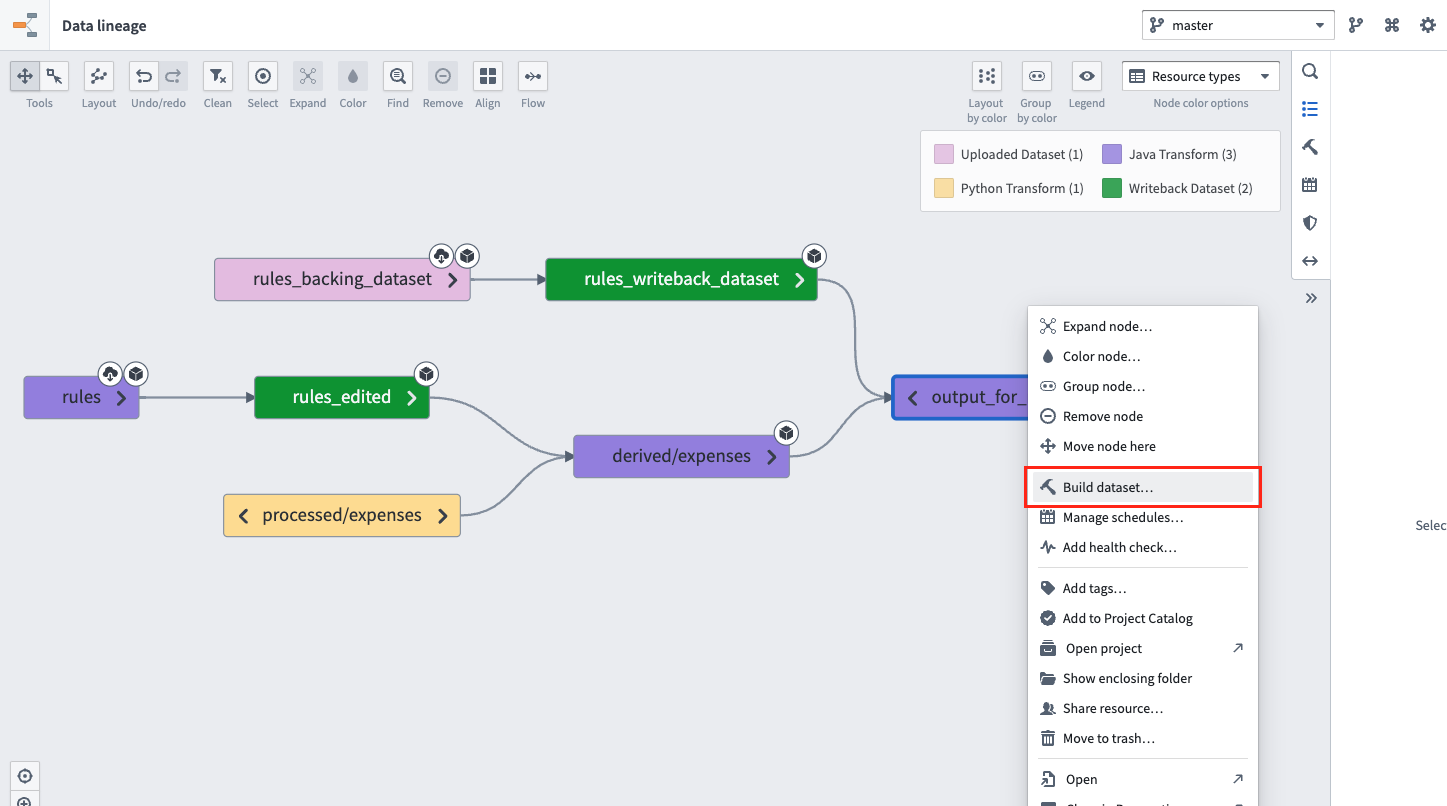Select the box selection tool
The image size is (1447, 806).
[x=54, y=76]
